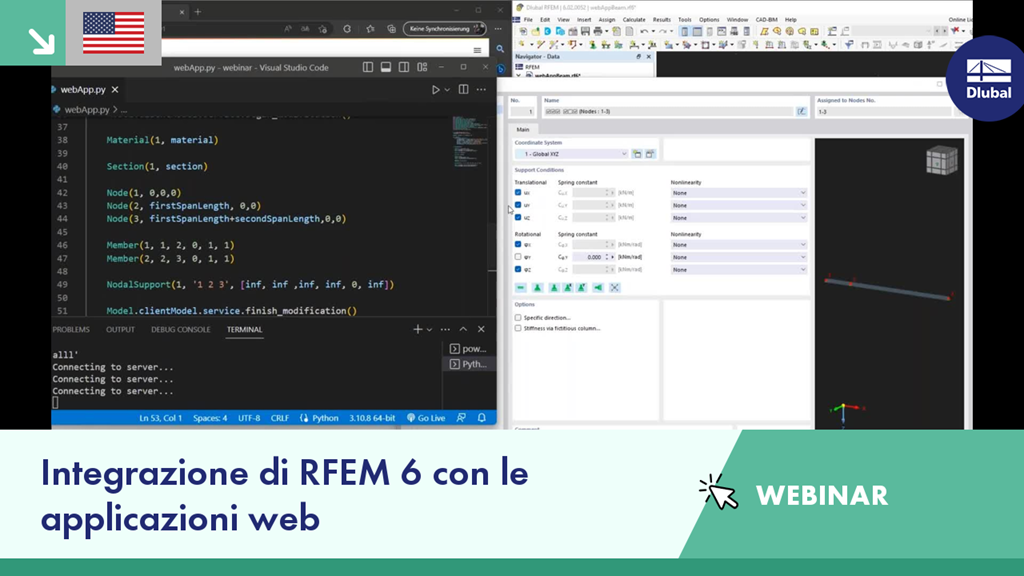Close the webApp.py editor tab

(115, 89)
